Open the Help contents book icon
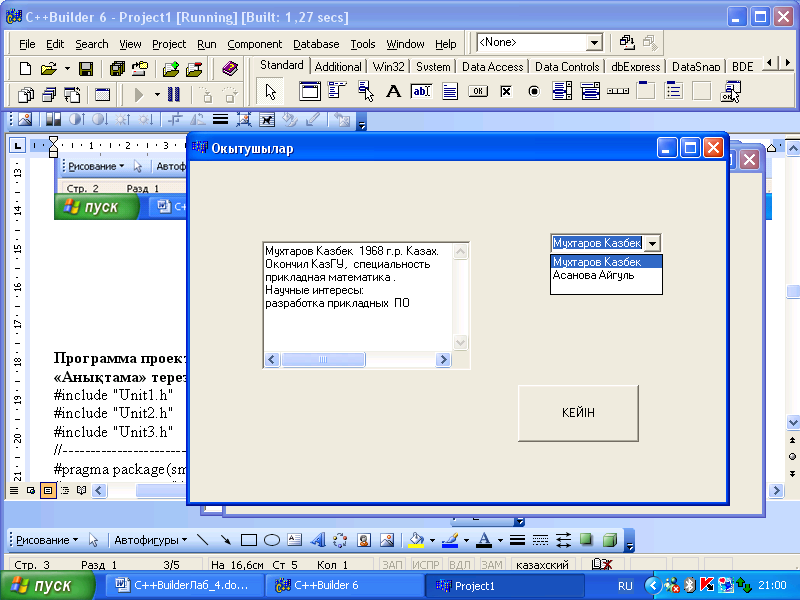 tap(230, 68)
